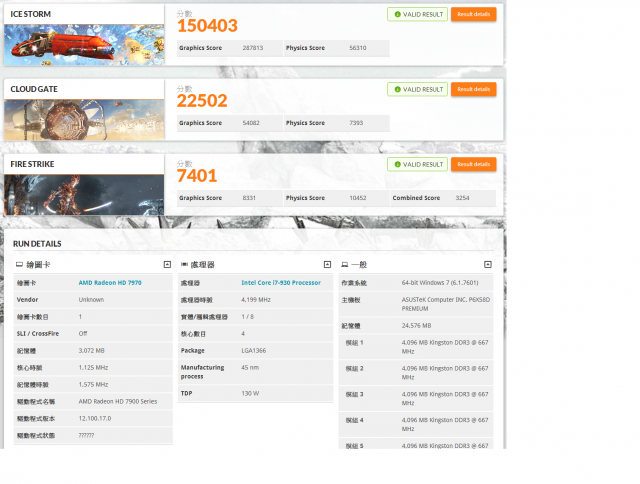Click the CLOUD GATE title
This screenshot has width=640, height=484.
(34, 89)
